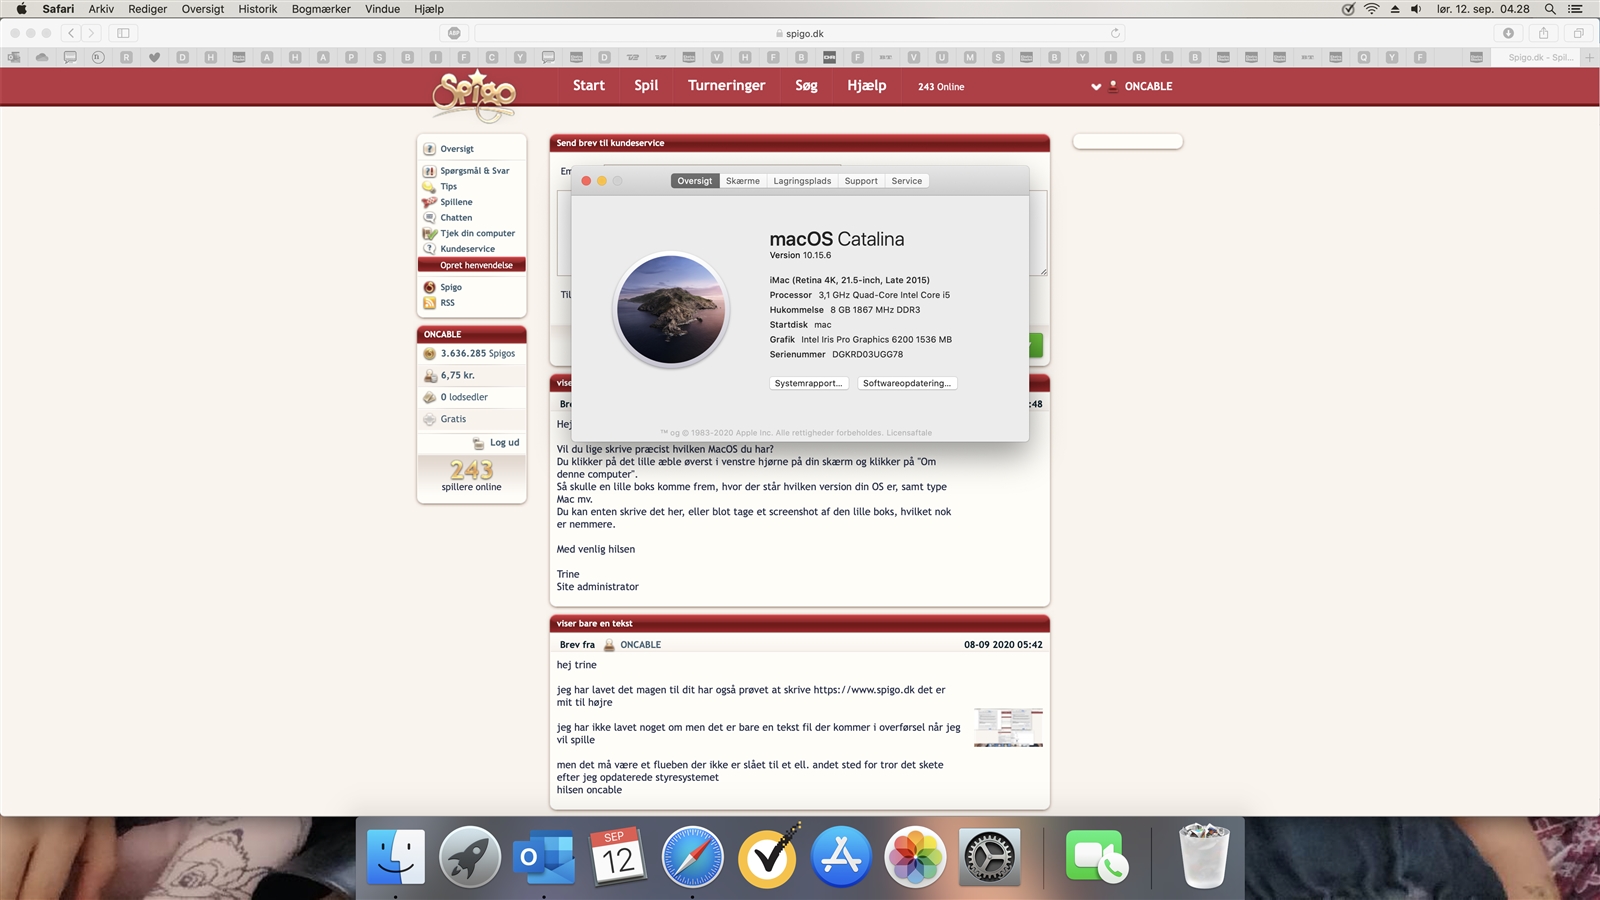Viewport: 1600px width, 900px height.
Task: Open the Wi-Fi status menu
Action: pos(1371,9)
